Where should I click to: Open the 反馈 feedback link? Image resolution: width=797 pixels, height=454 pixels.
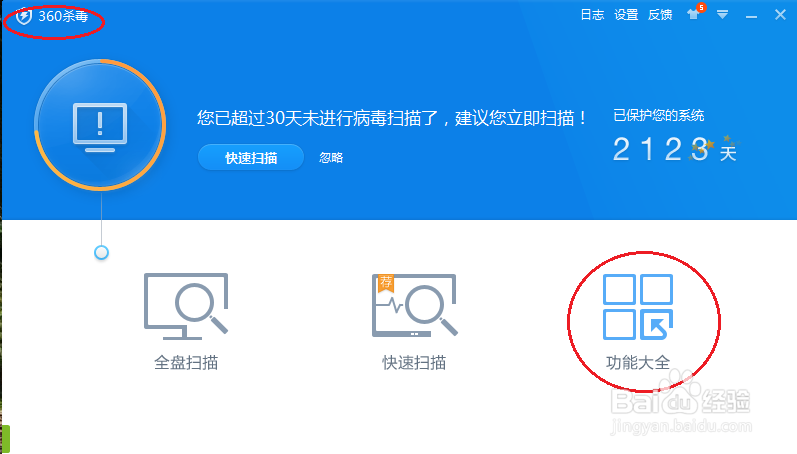(x=660, y=15)
